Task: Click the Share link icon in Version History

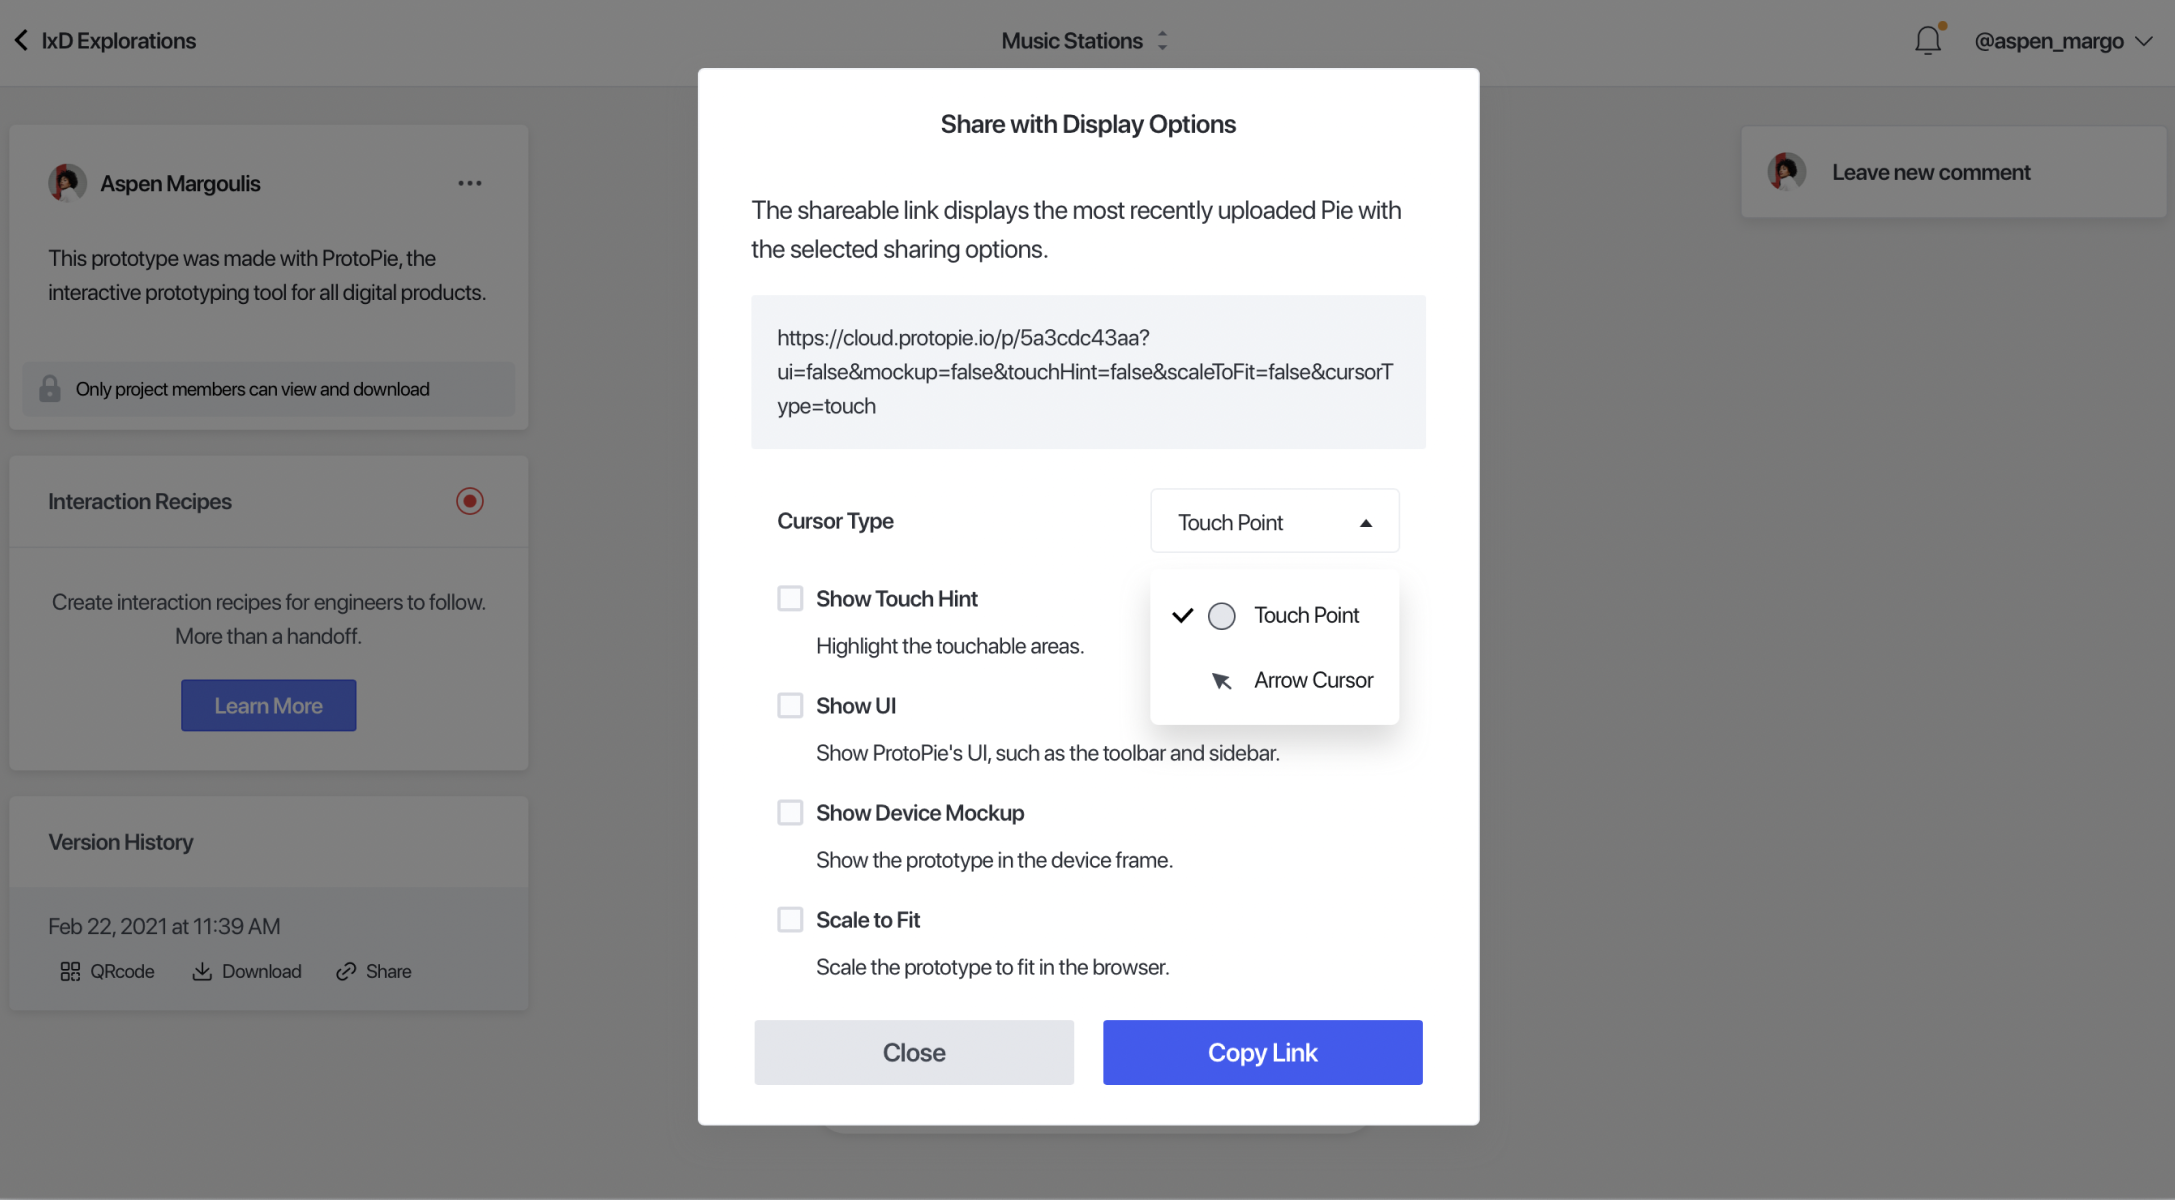Action: point(346,971)
